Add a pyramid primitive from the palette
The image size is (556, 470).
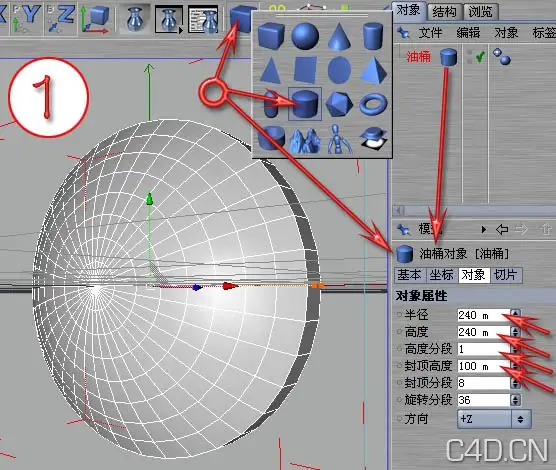373,70
